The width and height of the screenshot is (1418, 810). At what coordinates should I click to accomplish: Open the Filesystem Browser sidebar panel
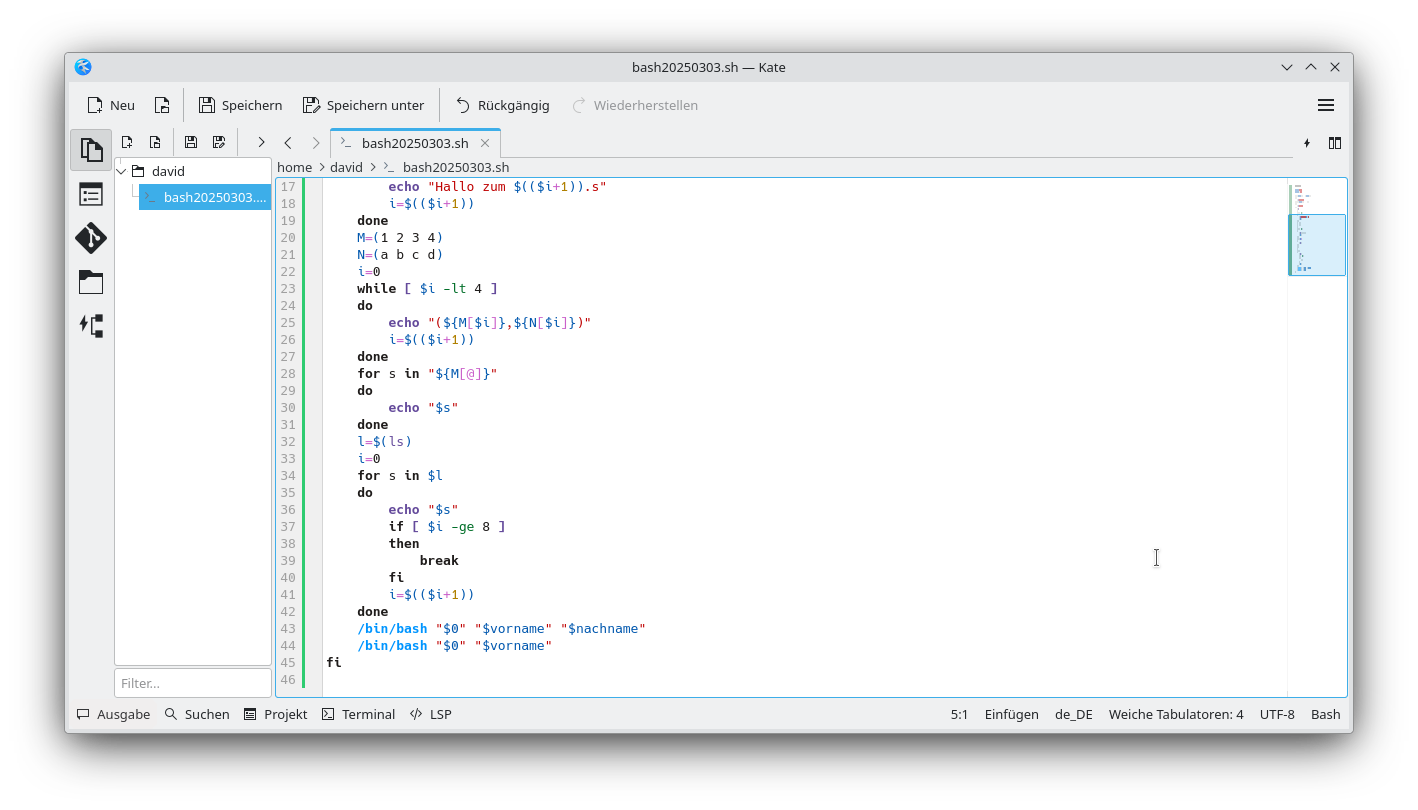pyautogui.click(x=91, y=283)
